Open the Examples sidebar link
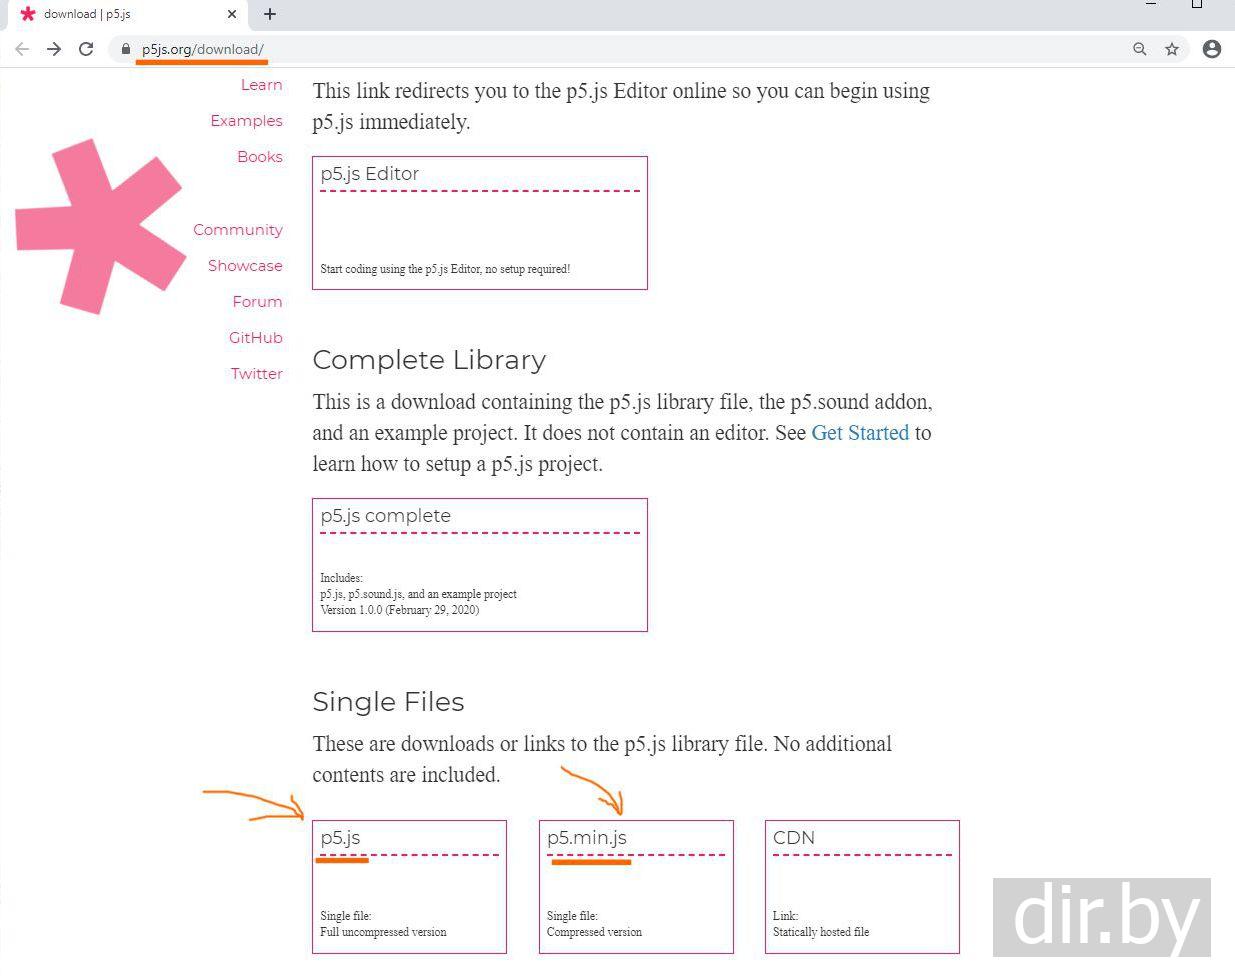Image resolution: width=1235 pixels, height=976 pixels. (x=246, y=121)
